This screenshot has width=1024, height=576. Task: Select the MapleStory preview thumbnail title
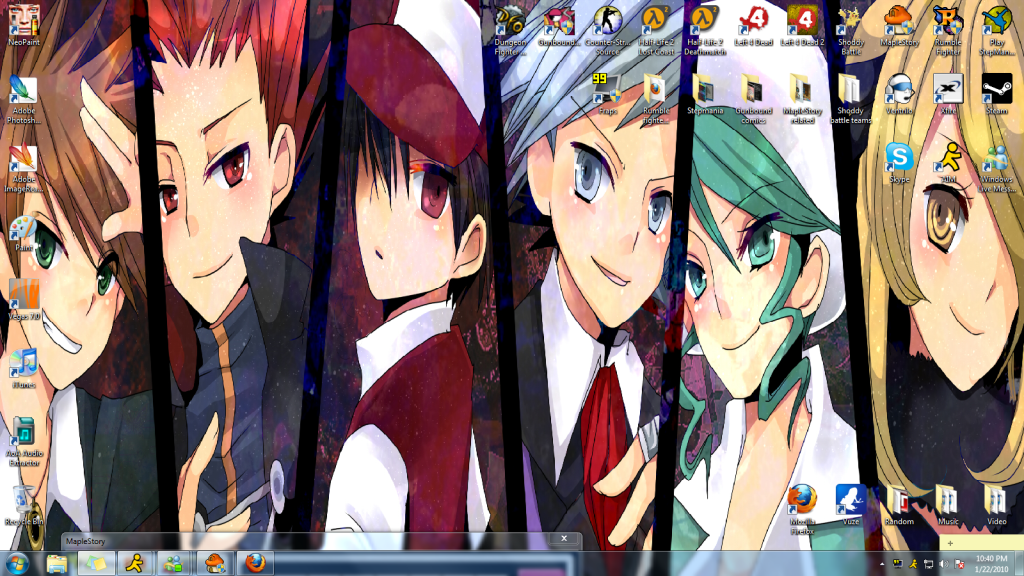(86, 541)
